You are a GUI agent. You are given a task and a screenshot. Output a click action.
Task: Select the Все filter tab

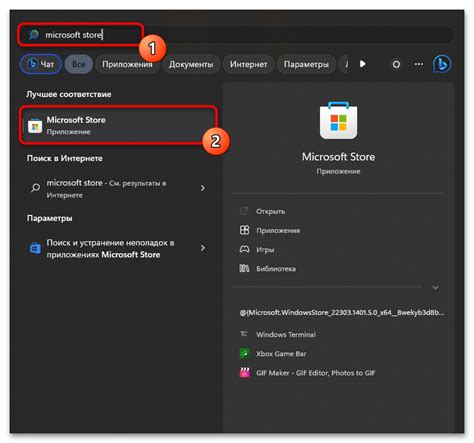[x=79, y=64]
